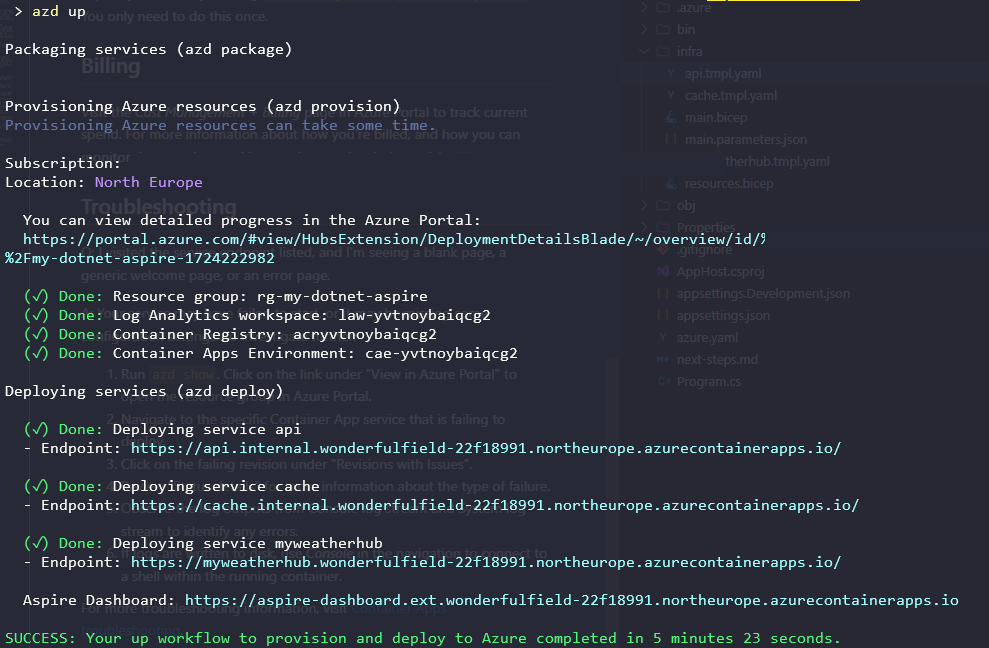The height and width of the screenshot is (648, 989).
Task: Click the project icon next to AppHost.csproj
Action: click(663, 271)
